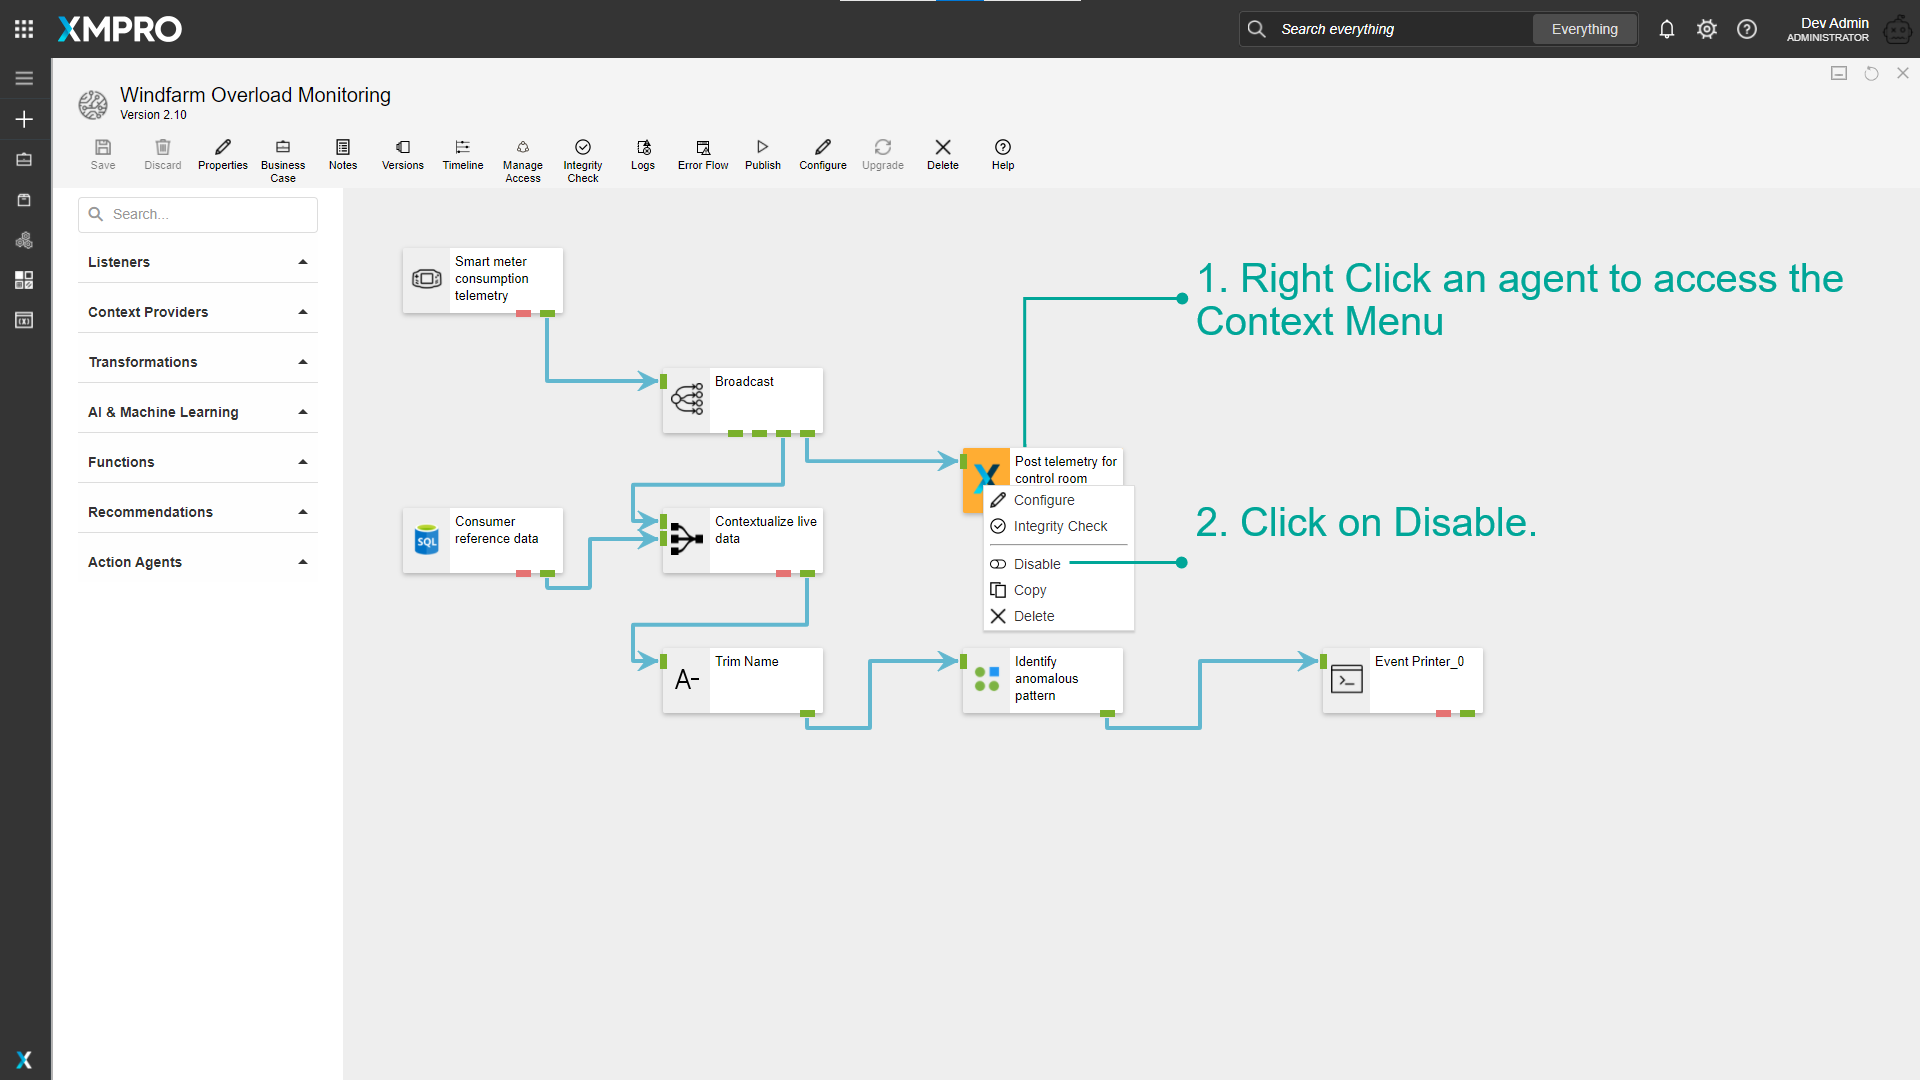Select the Broadcast node on the canvas
The width and height of the screenshot is (1920, 1080).
pyautogui.click(x=743, y=400)
